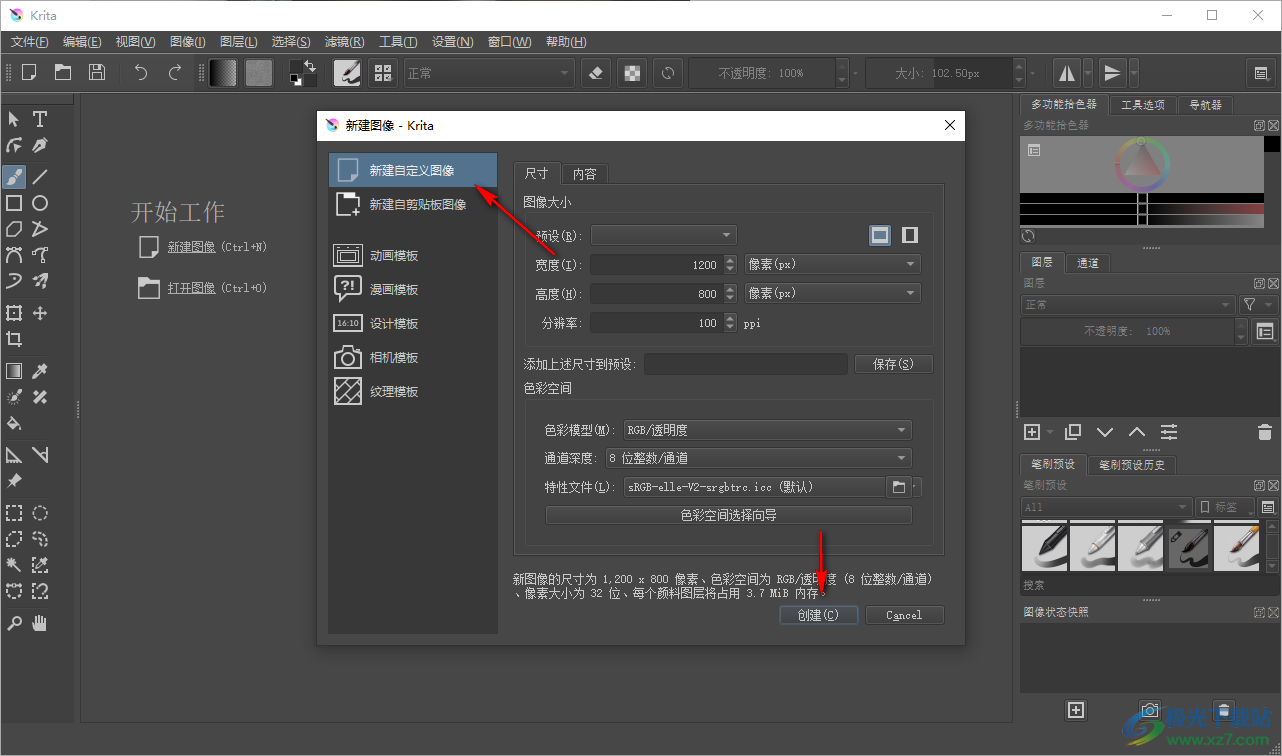The height and width of the screenshot is (756, 1282).
Task: Click the Open file toolbar icon
Action: (x=63, y=72)
